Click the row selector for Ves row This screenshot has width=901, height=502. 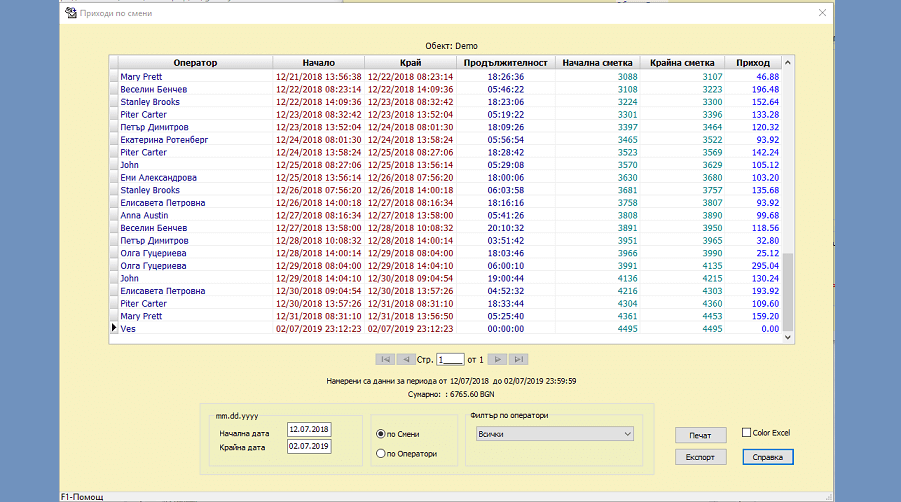click(114, 329)
